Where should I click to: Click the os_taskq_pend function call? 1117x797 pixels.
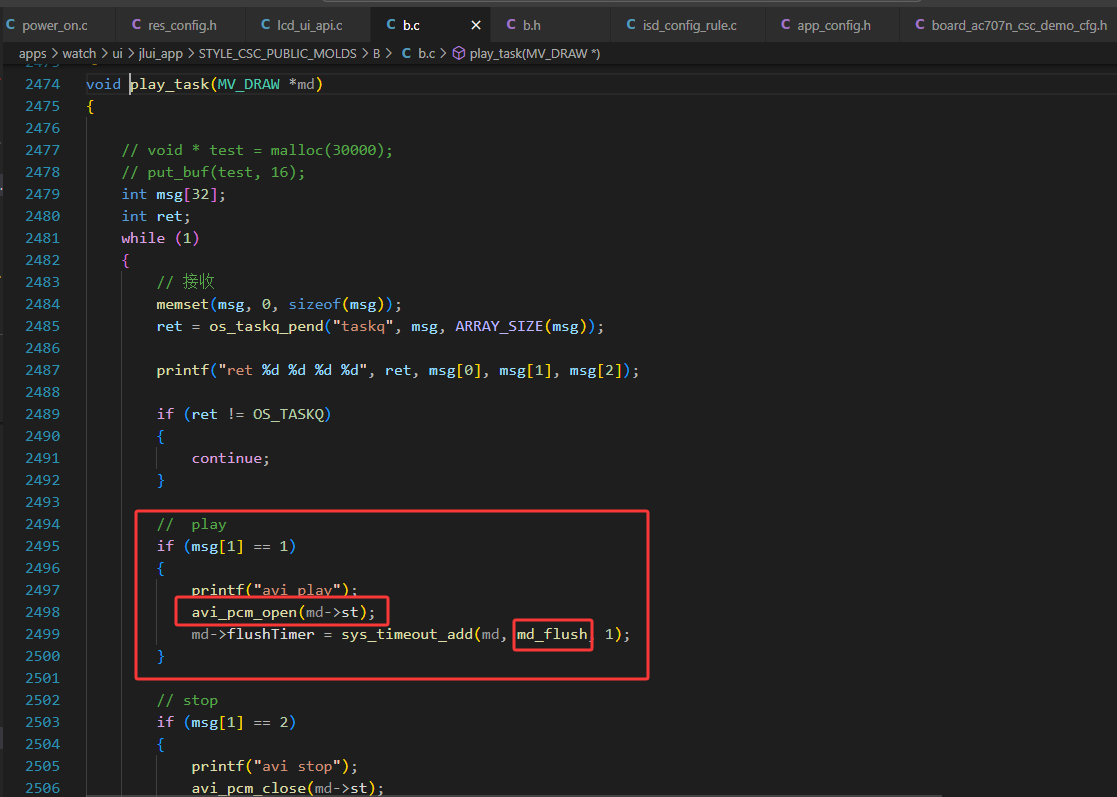266,326
